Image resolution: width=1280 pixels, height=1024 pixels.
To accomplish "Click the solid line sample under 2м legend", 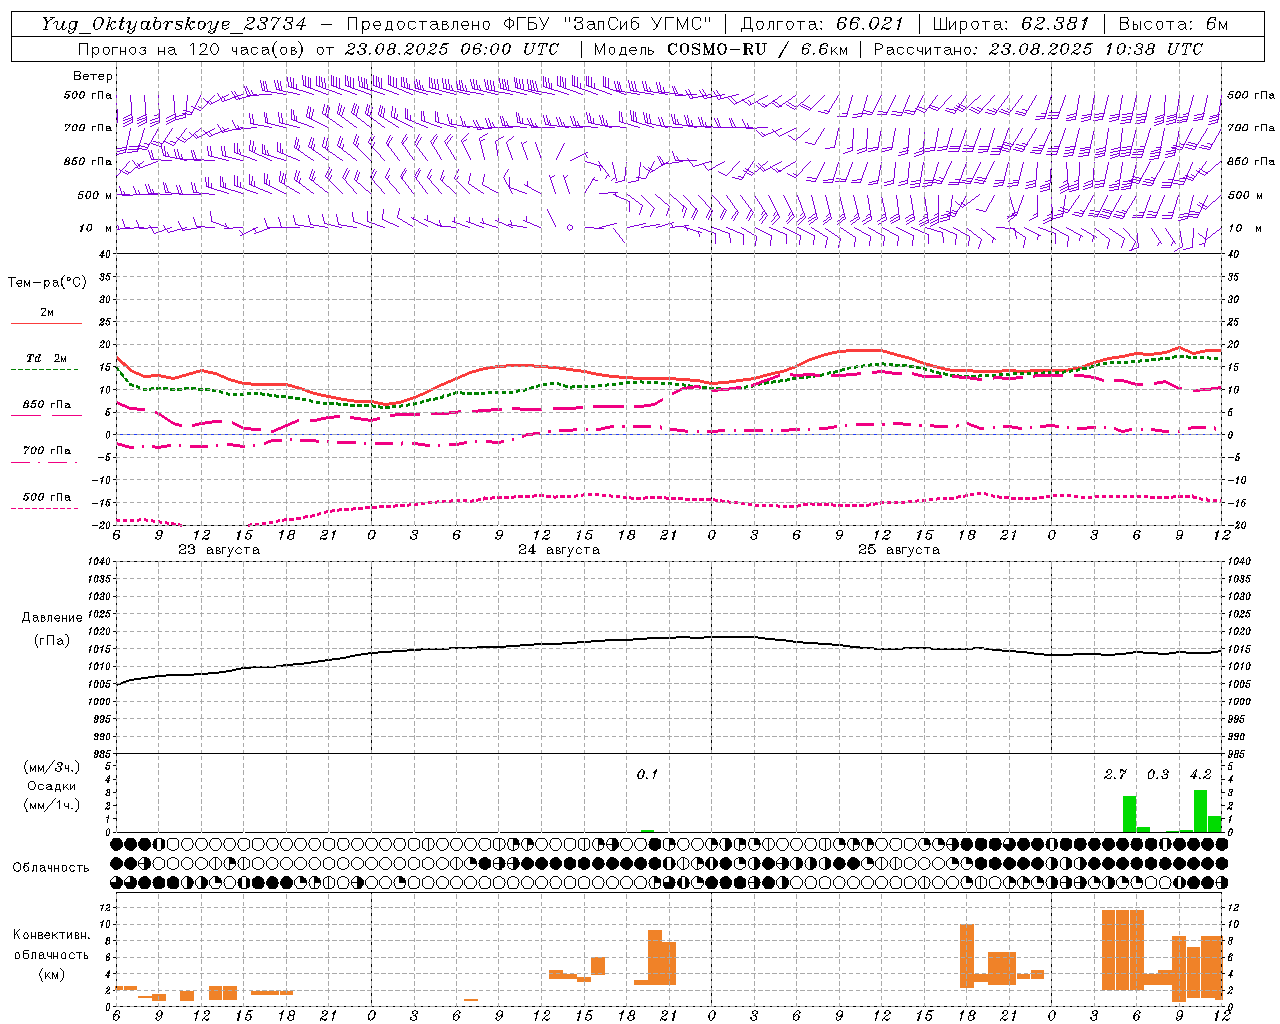I will point(46,324).
